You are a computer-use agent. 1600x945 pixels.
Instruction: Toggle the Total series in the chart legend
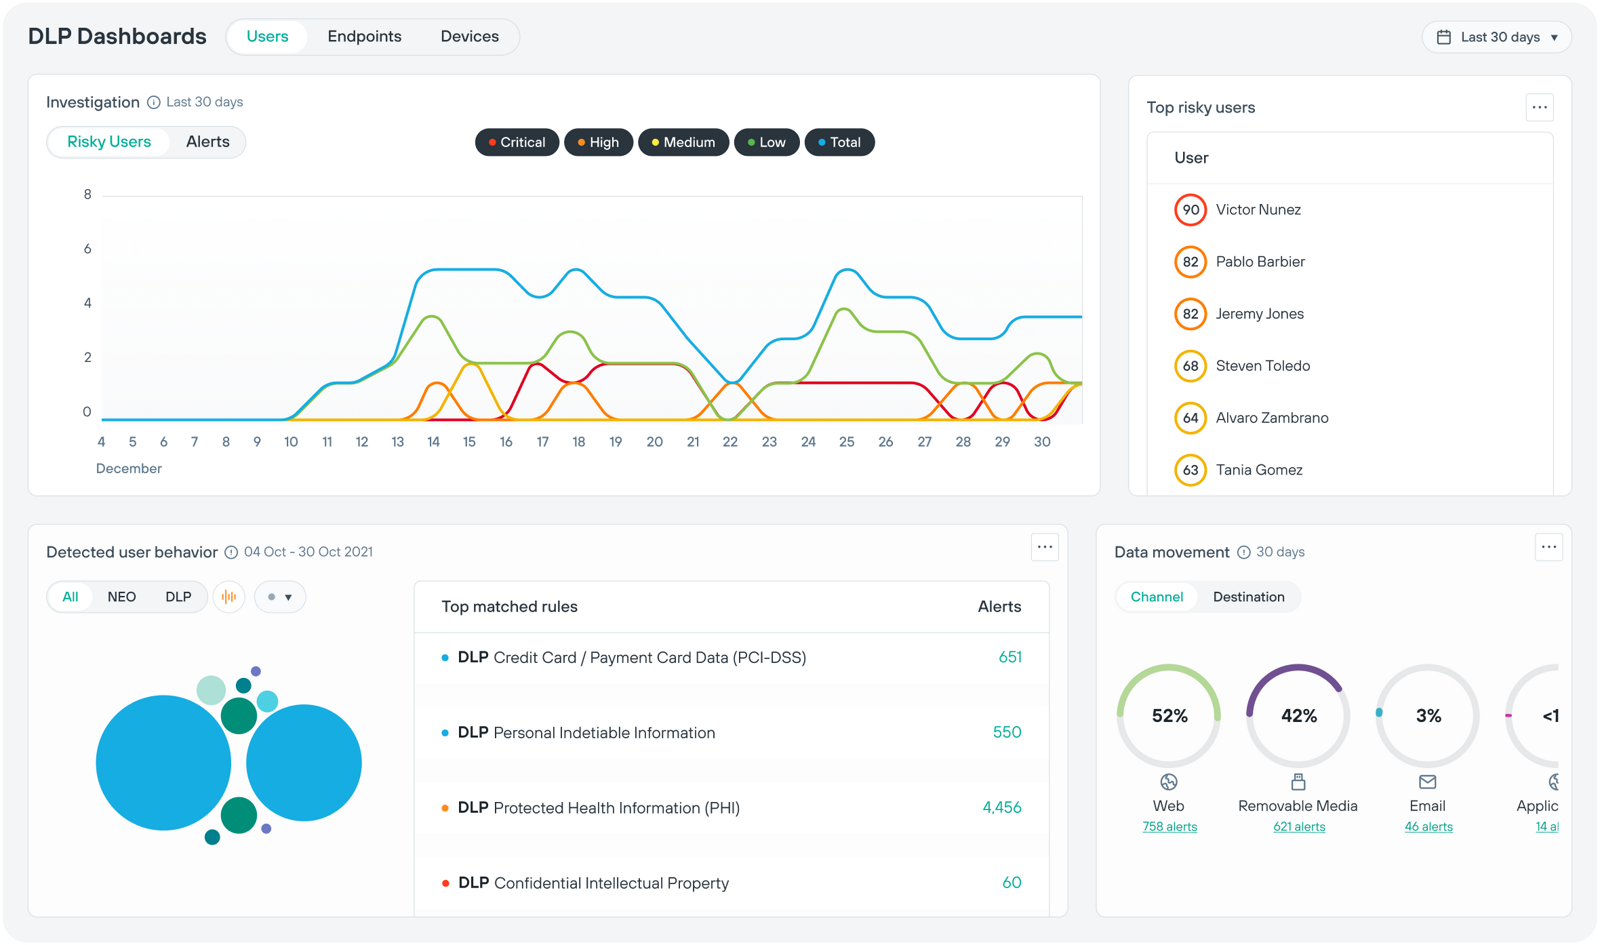click(x=840, y=142)
